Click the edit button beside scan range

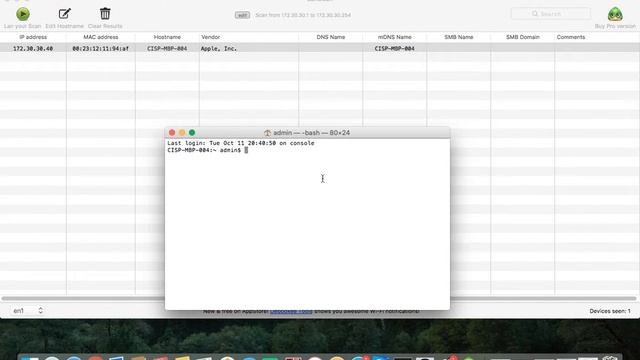coord(242,15)
